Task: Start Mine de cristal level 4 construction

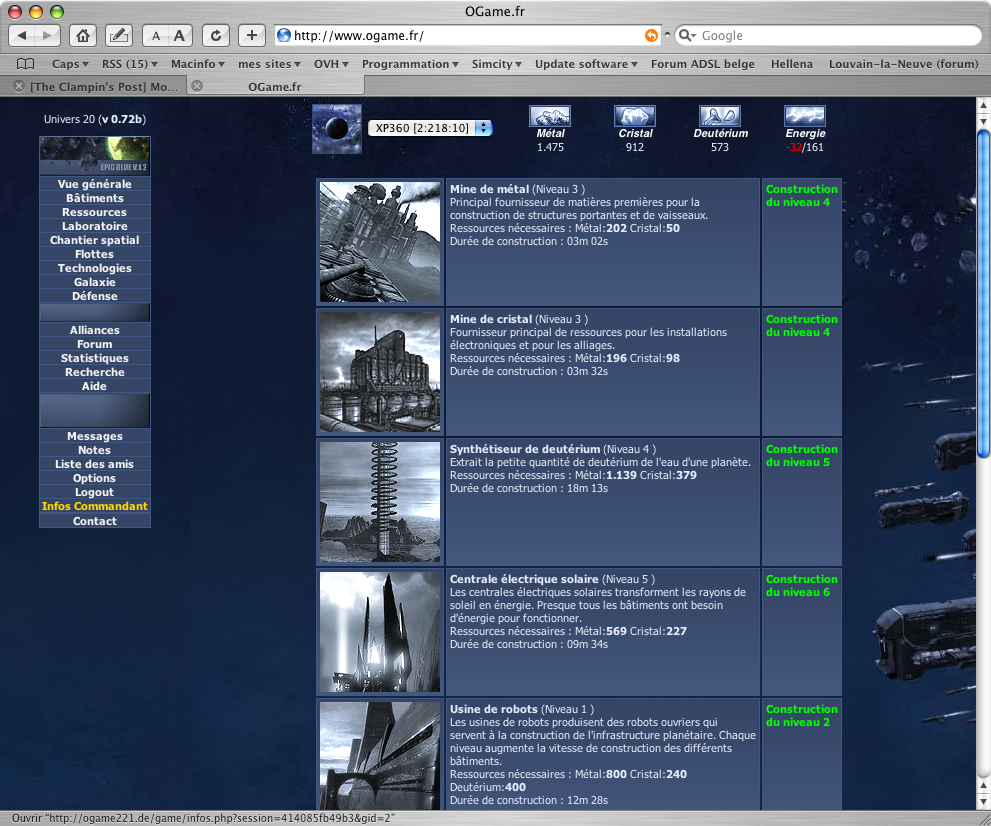Action: [801, 325]
